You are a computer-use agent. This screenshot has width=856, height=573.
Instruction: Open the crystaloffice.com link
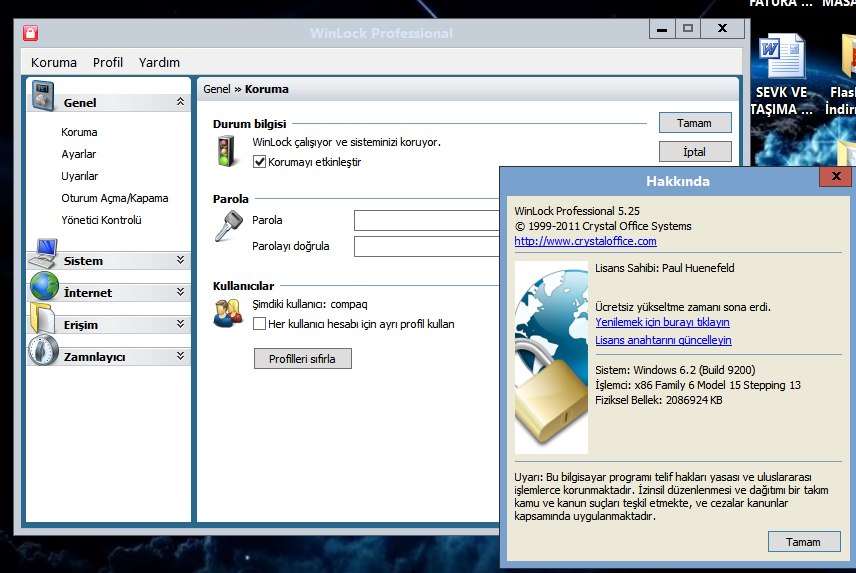click(585, 241)
